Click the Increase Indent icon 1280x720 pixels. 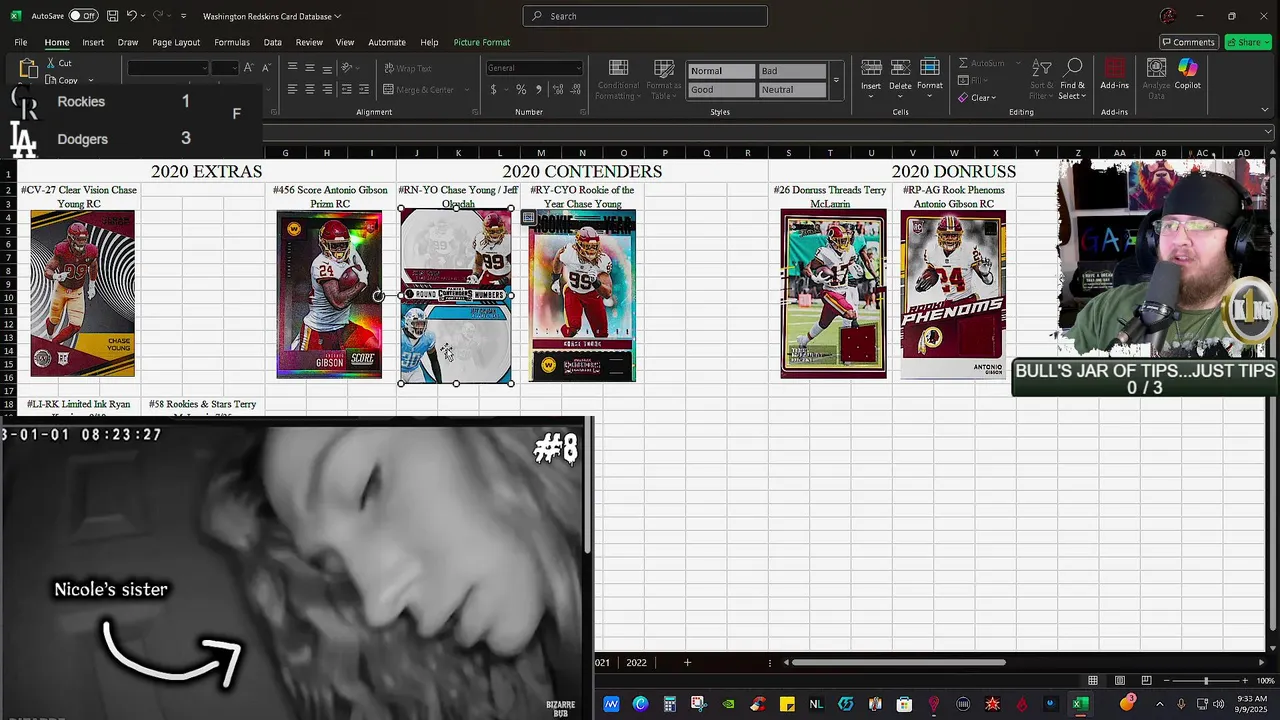364,89
